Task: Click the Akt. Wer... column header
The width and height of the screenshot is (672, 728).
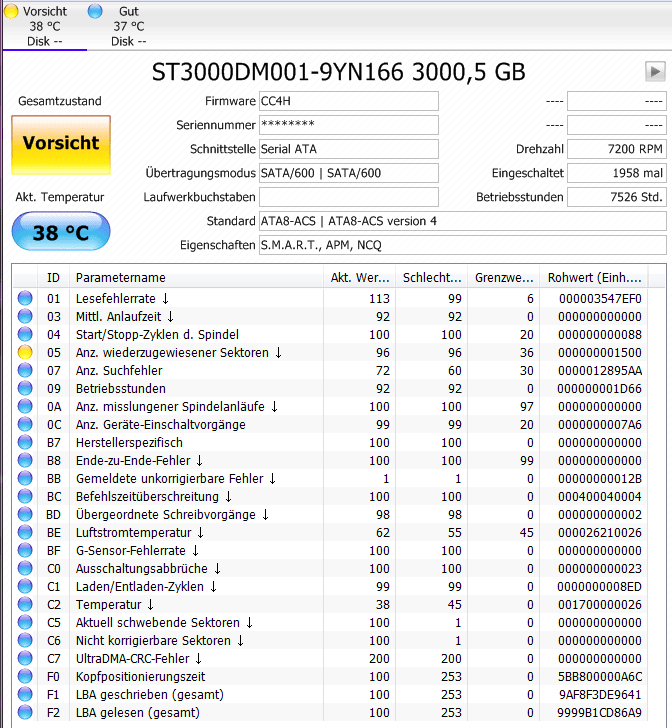Action: point(359,278)
